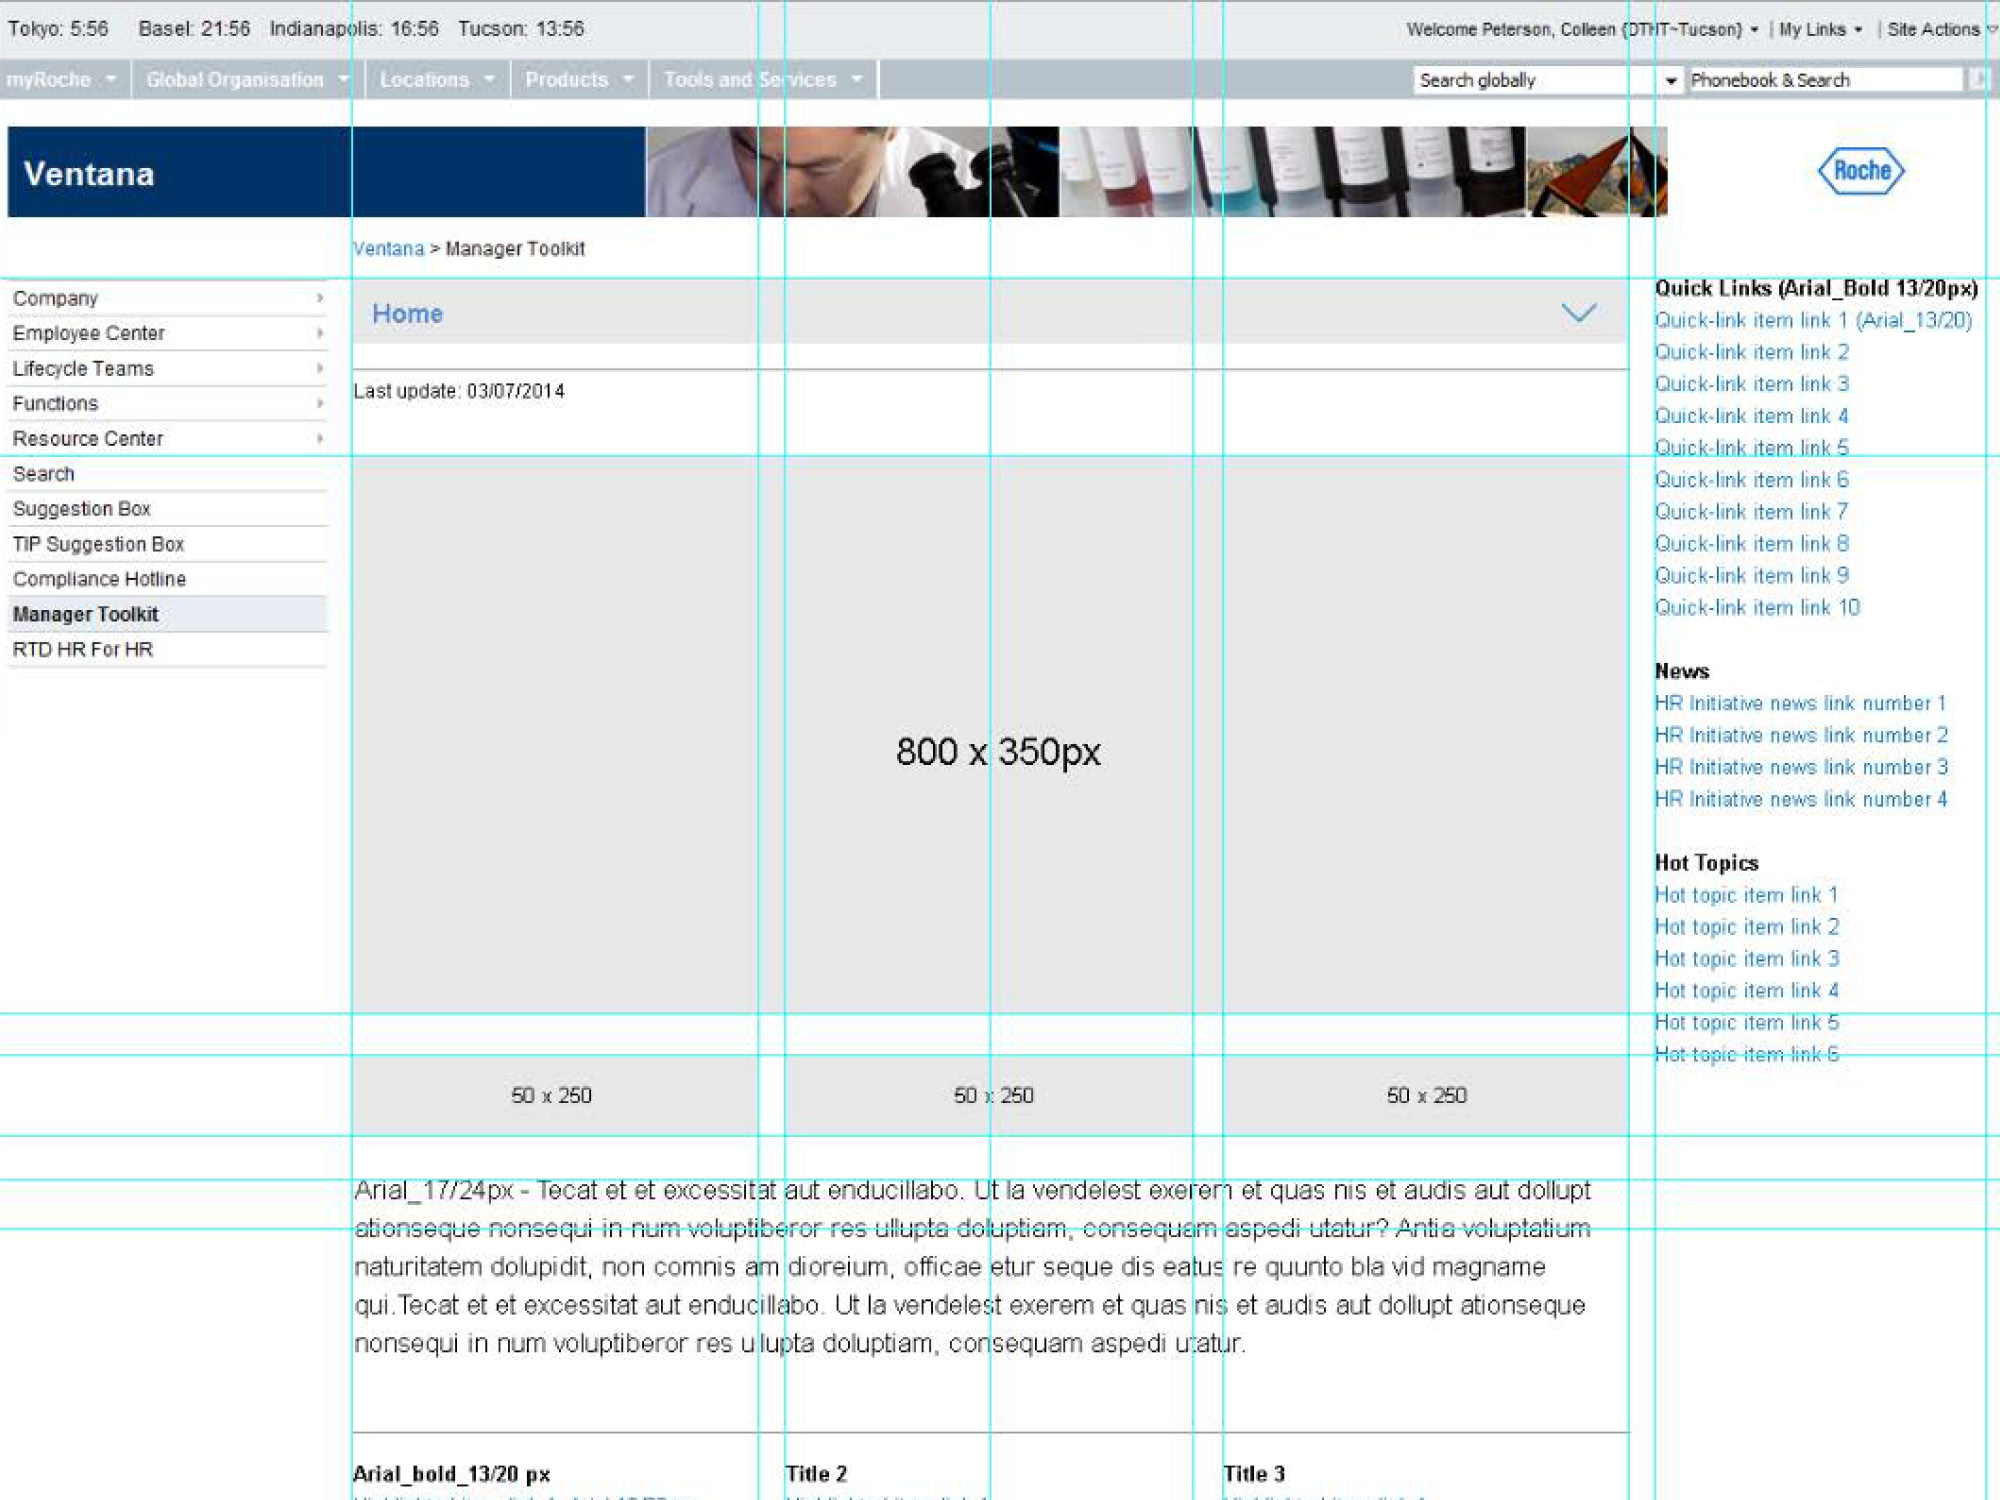Viewport: 2000px width, 1500px height.
Task: Open the Locations menu
Action: tap(437, 80)
